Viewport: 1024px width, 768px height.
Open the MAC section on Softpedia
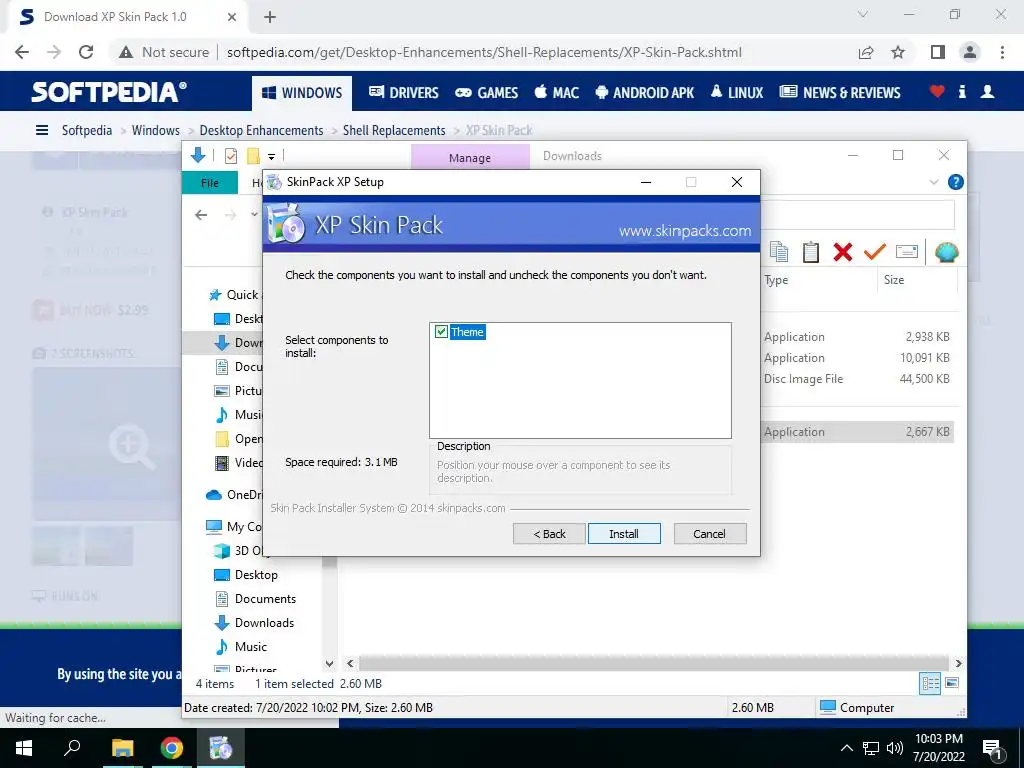point(556,93)
